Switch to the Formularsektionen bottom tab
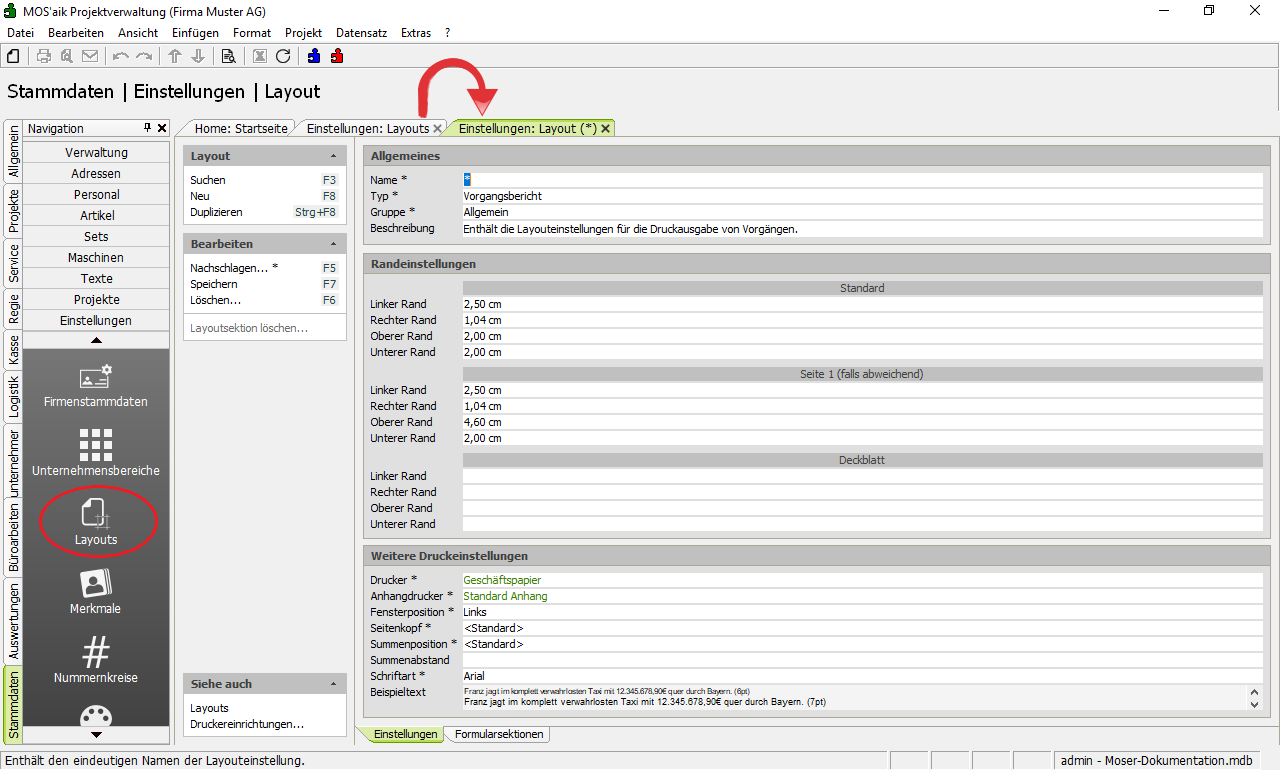Screen dimensions: 1280x770 [499, 734]
